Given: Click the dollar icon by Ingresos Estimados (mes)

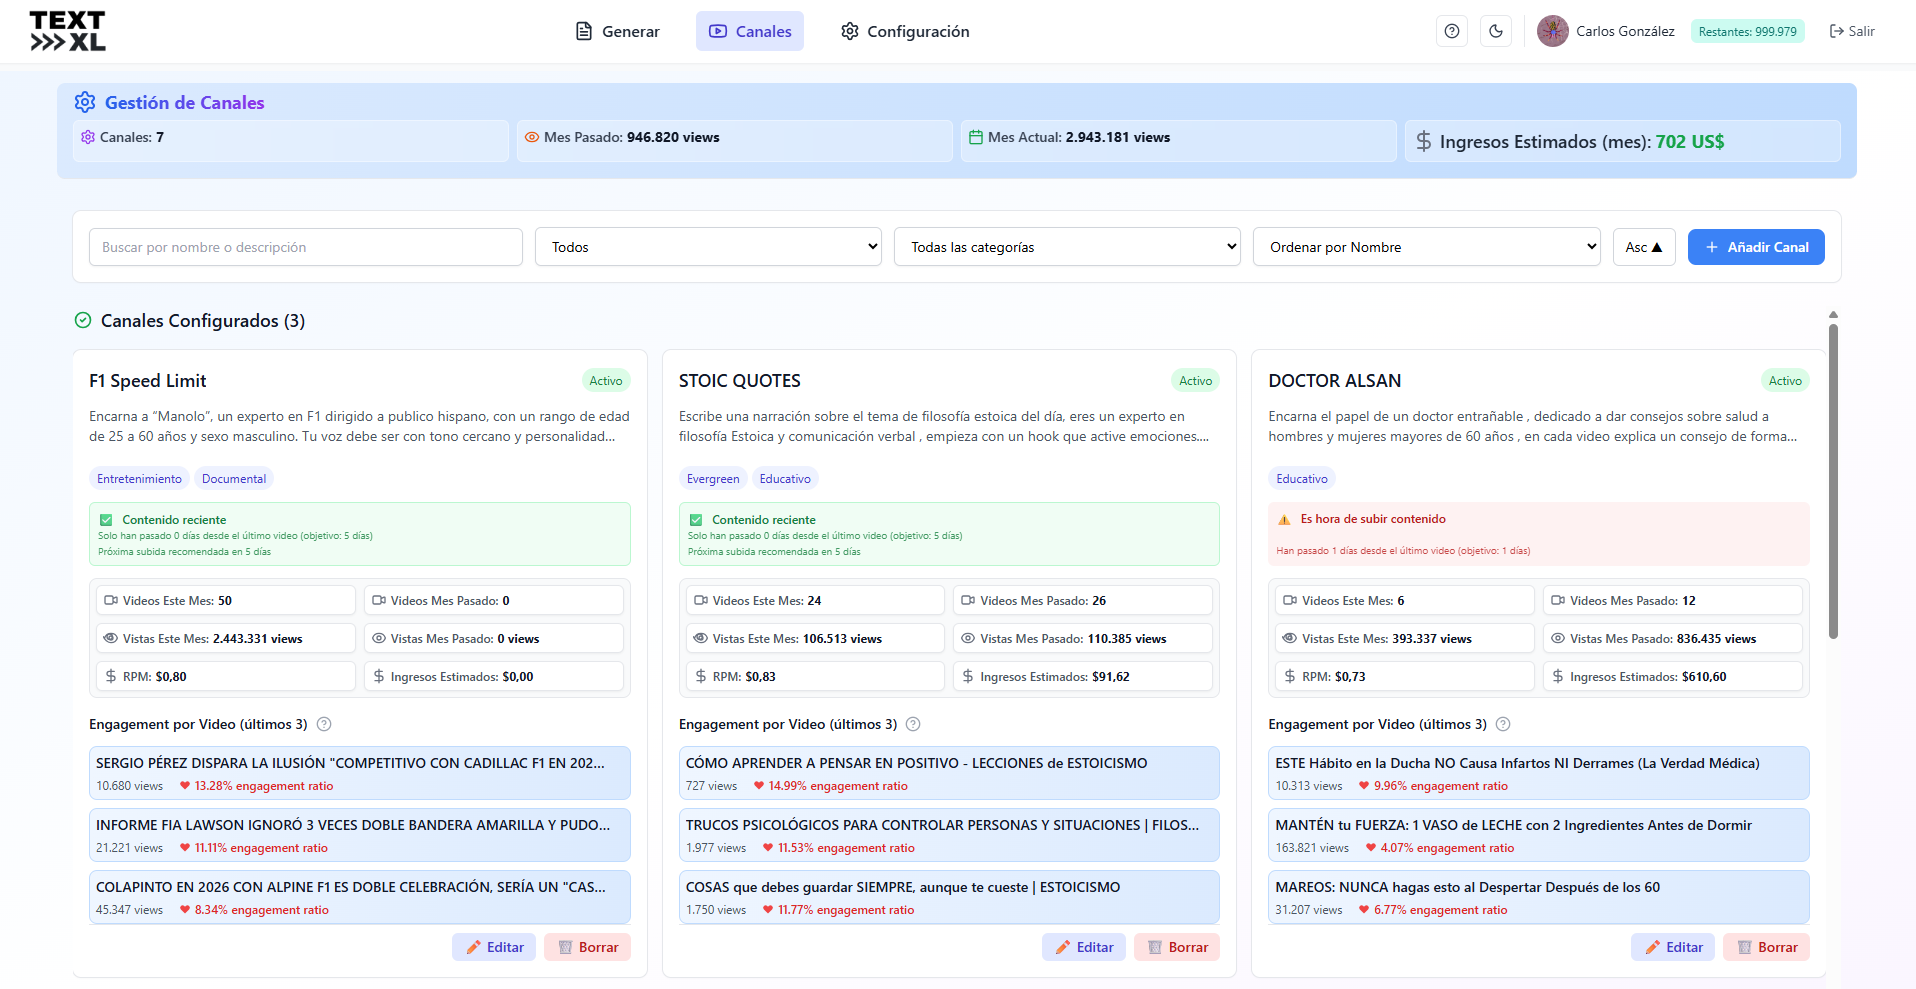Looking at the screenshot, I should coord(1423,141).
